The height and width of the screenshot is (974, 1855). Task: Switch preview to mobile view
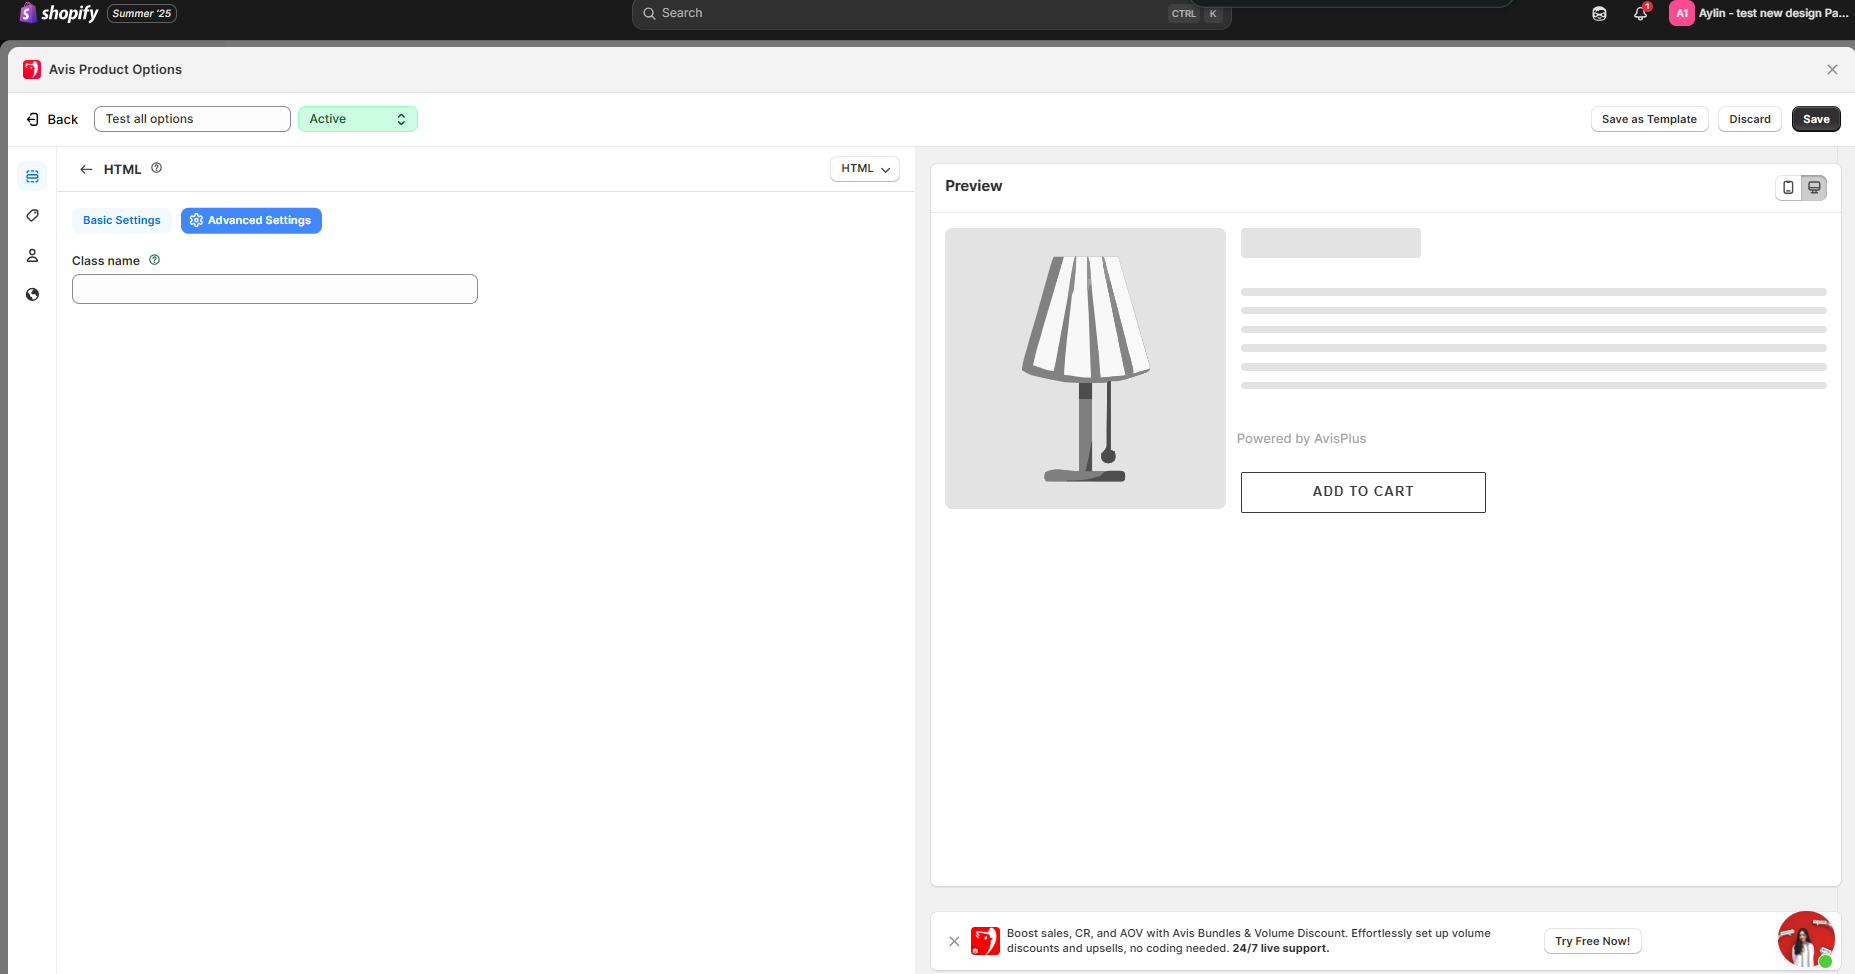pyautogui.click(x=1788, y=187)
